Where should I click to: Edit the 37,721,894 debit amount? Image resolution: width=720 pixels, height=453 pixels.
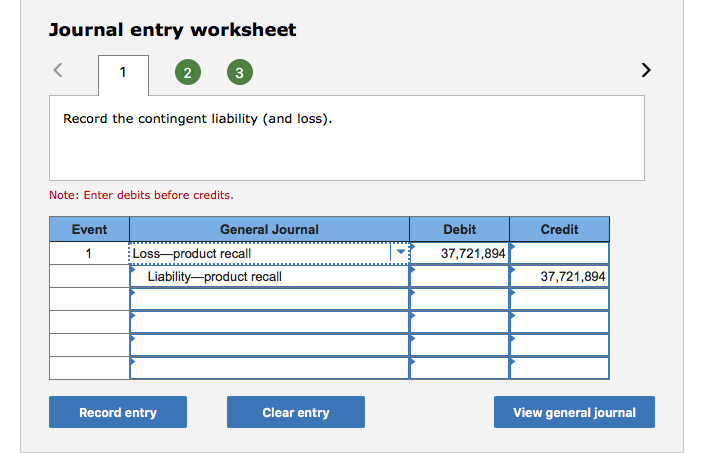pos(460,253)
